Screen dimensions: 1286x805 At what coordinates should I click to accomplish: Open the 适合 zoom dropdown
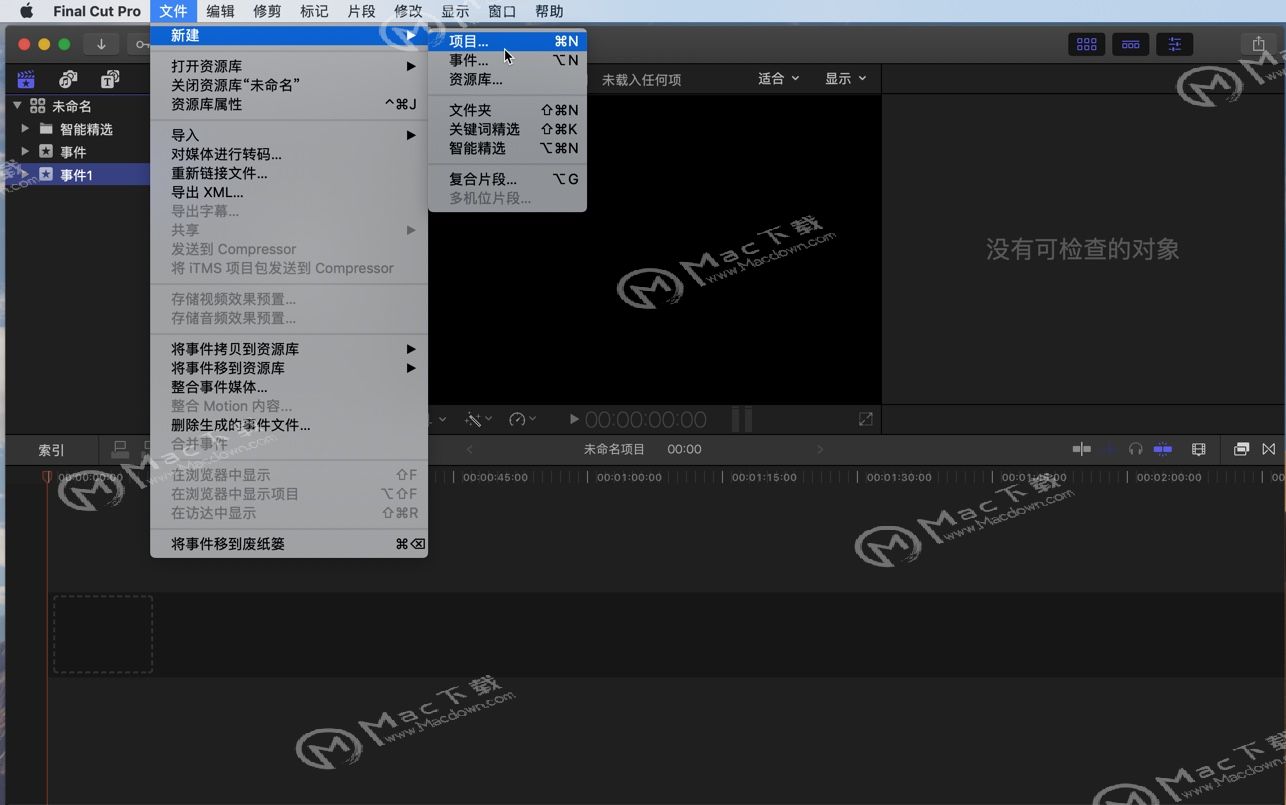[779, 78]
